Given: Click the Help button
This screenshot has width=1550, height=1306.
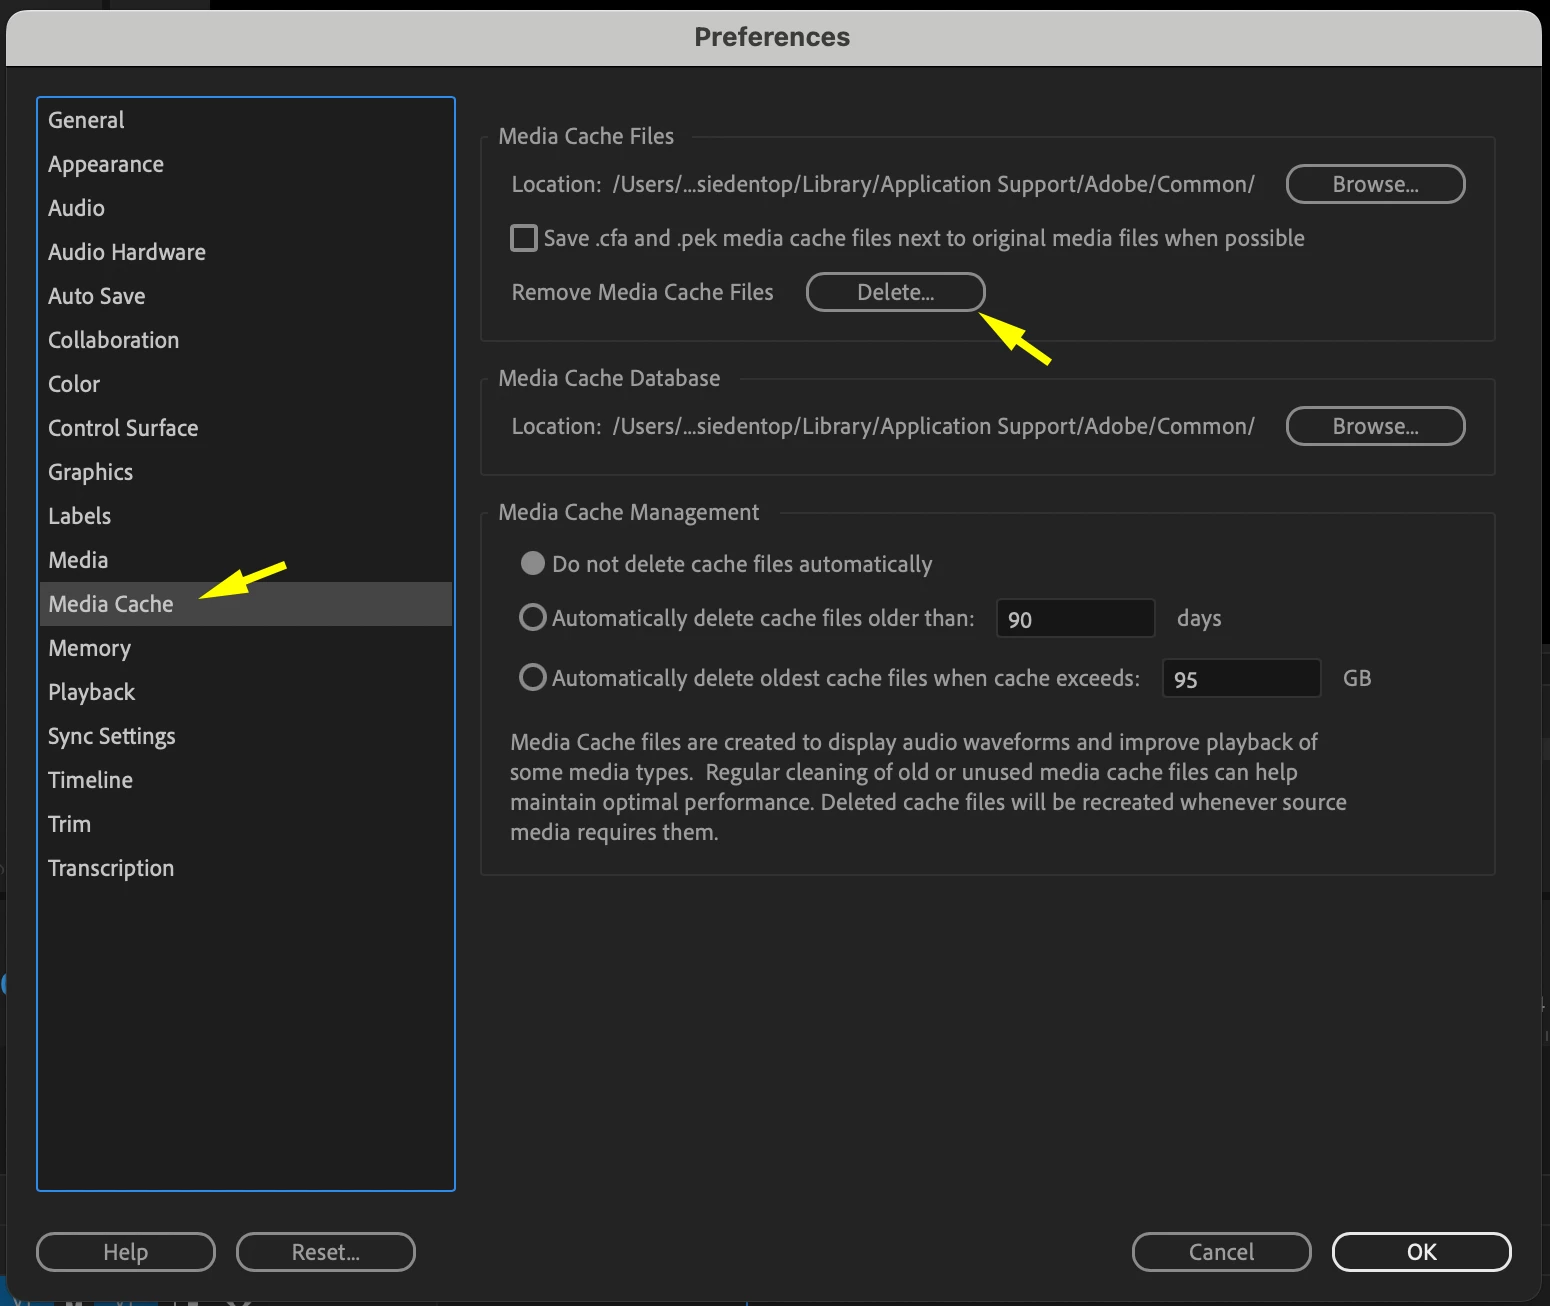Looking at the screenshot, I should click(x=126, y=1252).
